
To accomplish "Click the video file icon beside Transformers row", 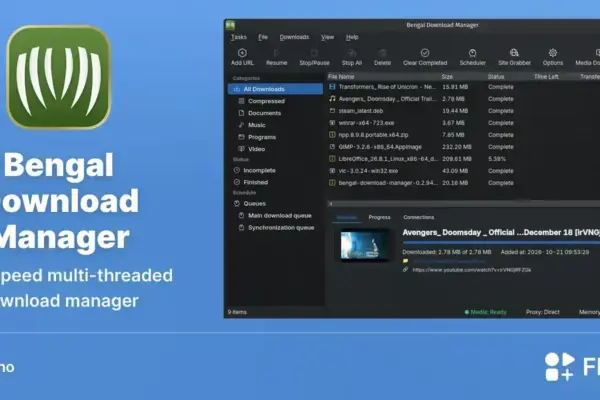I will pyautogui.click(x=332, y=87).
